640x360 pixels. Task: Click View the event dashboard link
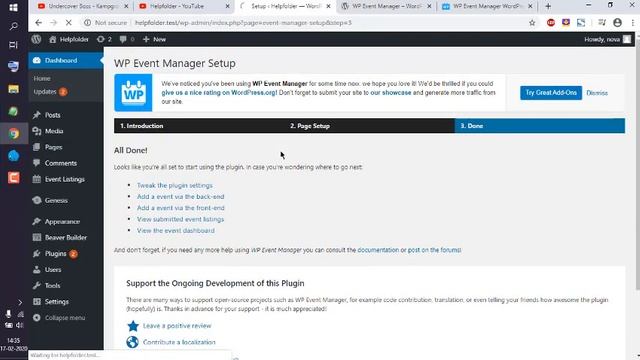[x=176, y=231]
